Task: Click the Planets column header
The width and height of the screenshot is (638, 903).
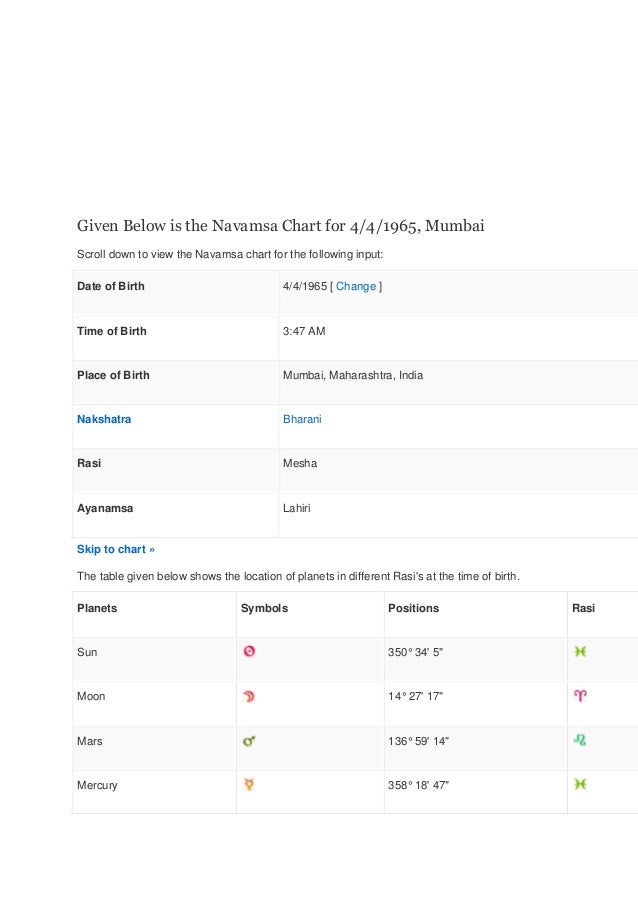Action: pos(97,608)
